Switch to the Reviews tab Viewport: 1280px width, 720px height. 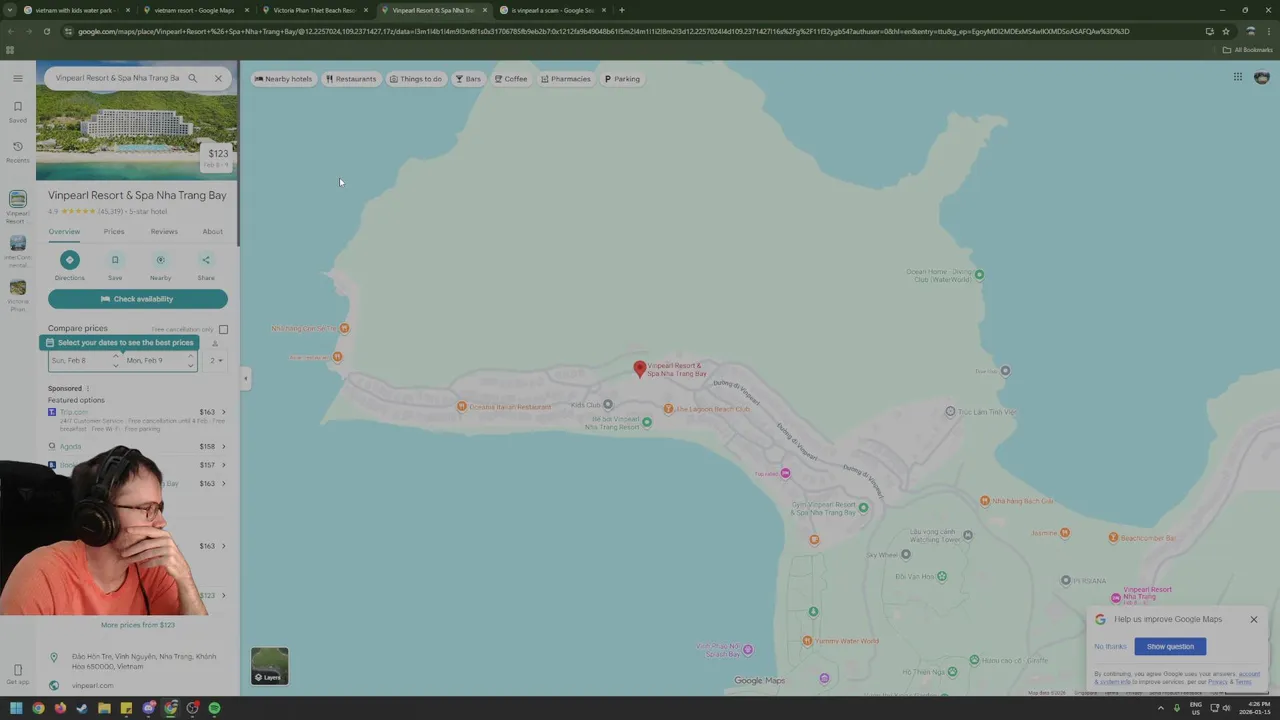tap(164, 232)
